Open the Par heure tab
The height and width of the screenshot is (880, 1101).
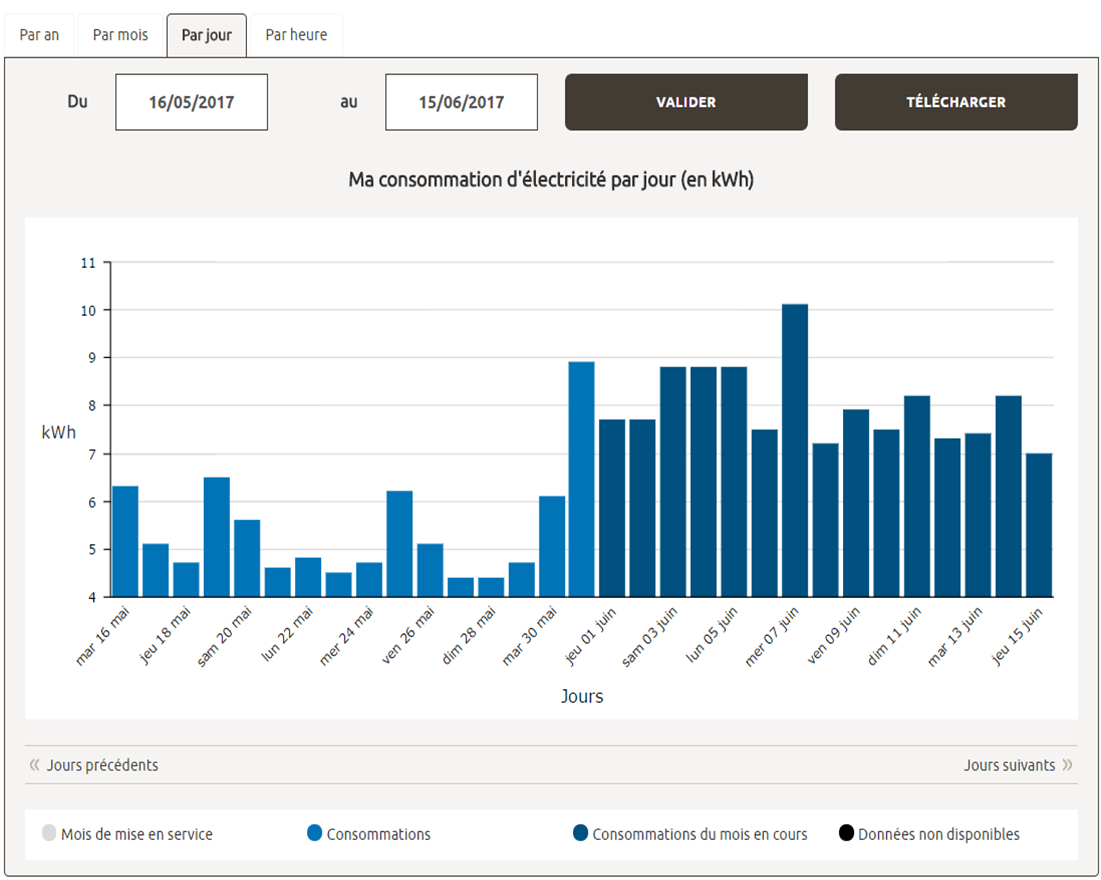[x=295, y=33]
